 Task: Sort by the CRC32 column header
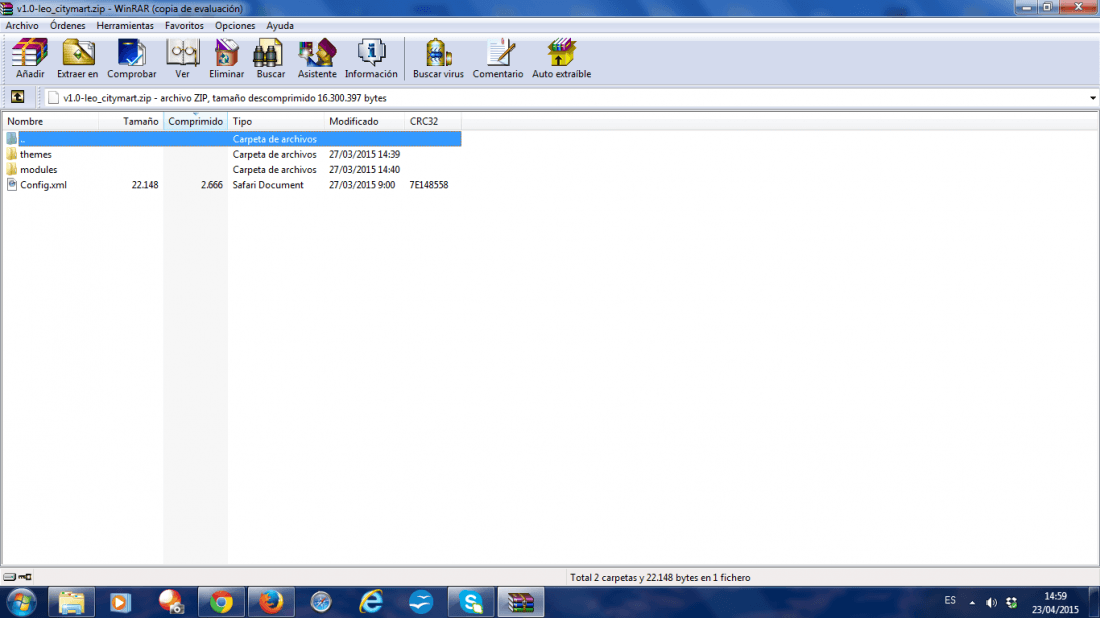coord(434,121)
